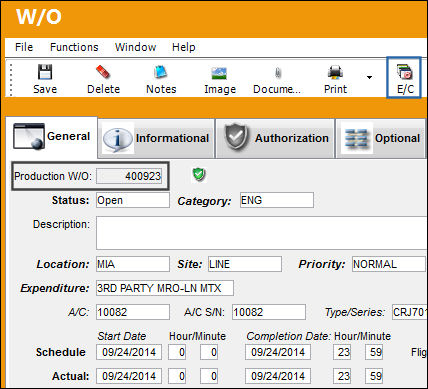Click the Production W/O number field

(129, 176)
